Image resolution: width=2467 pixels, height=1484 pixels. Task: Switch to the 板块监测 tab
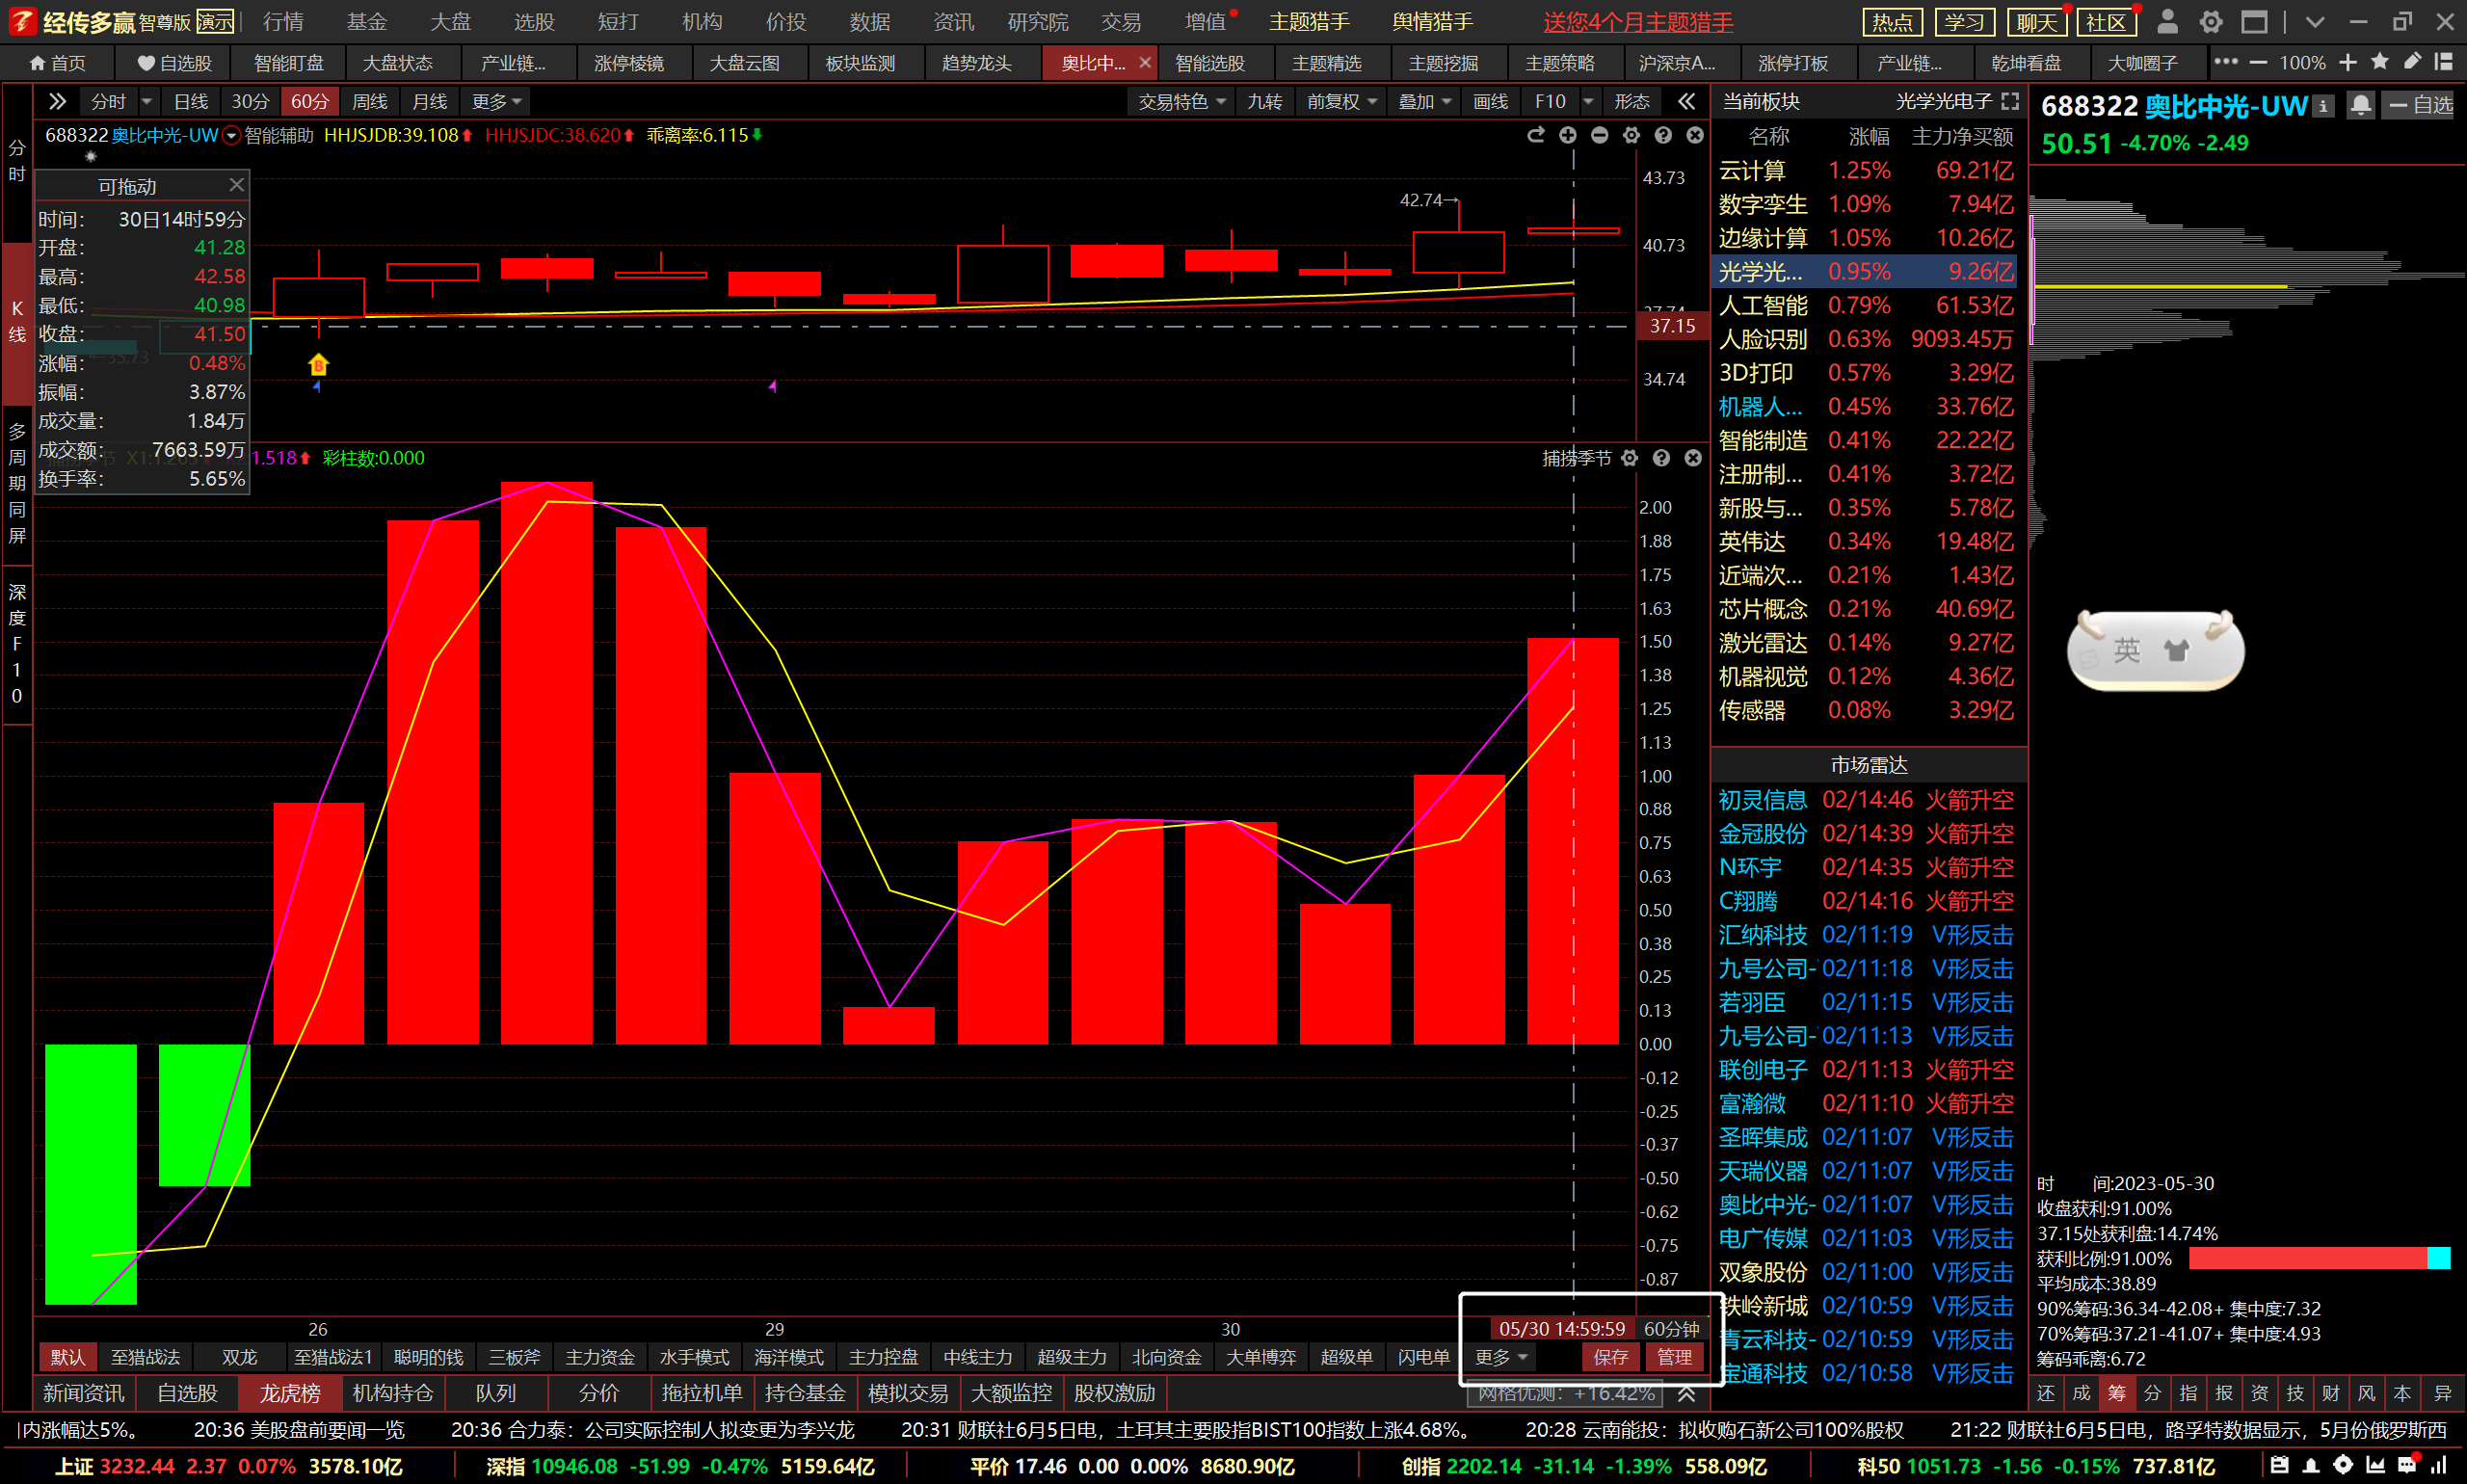point(859,63)
